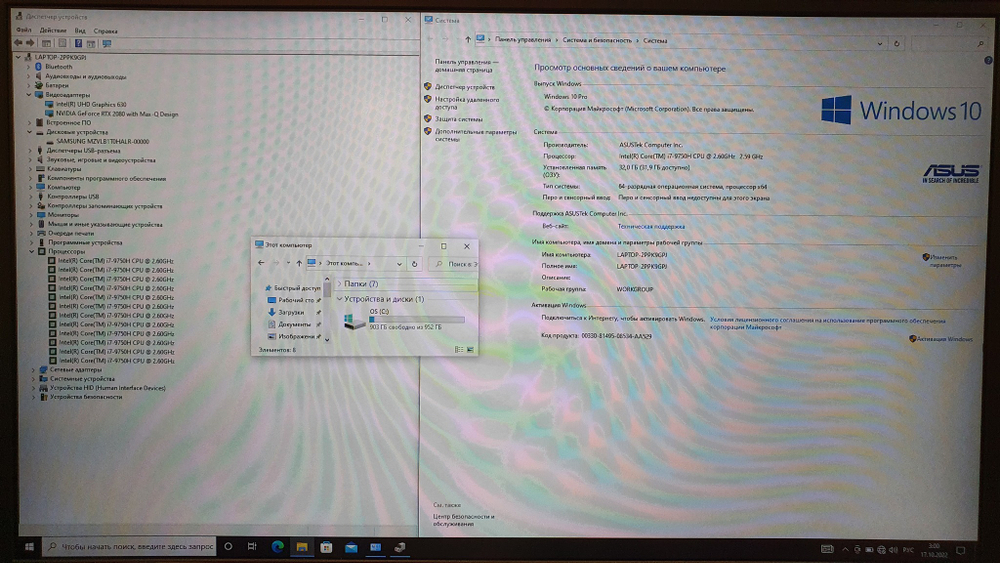Click the Сетевые адаптеры category icon
The width and height of the screenshot is (1000, 563).
pyautogui.click(x=43, y=369)
